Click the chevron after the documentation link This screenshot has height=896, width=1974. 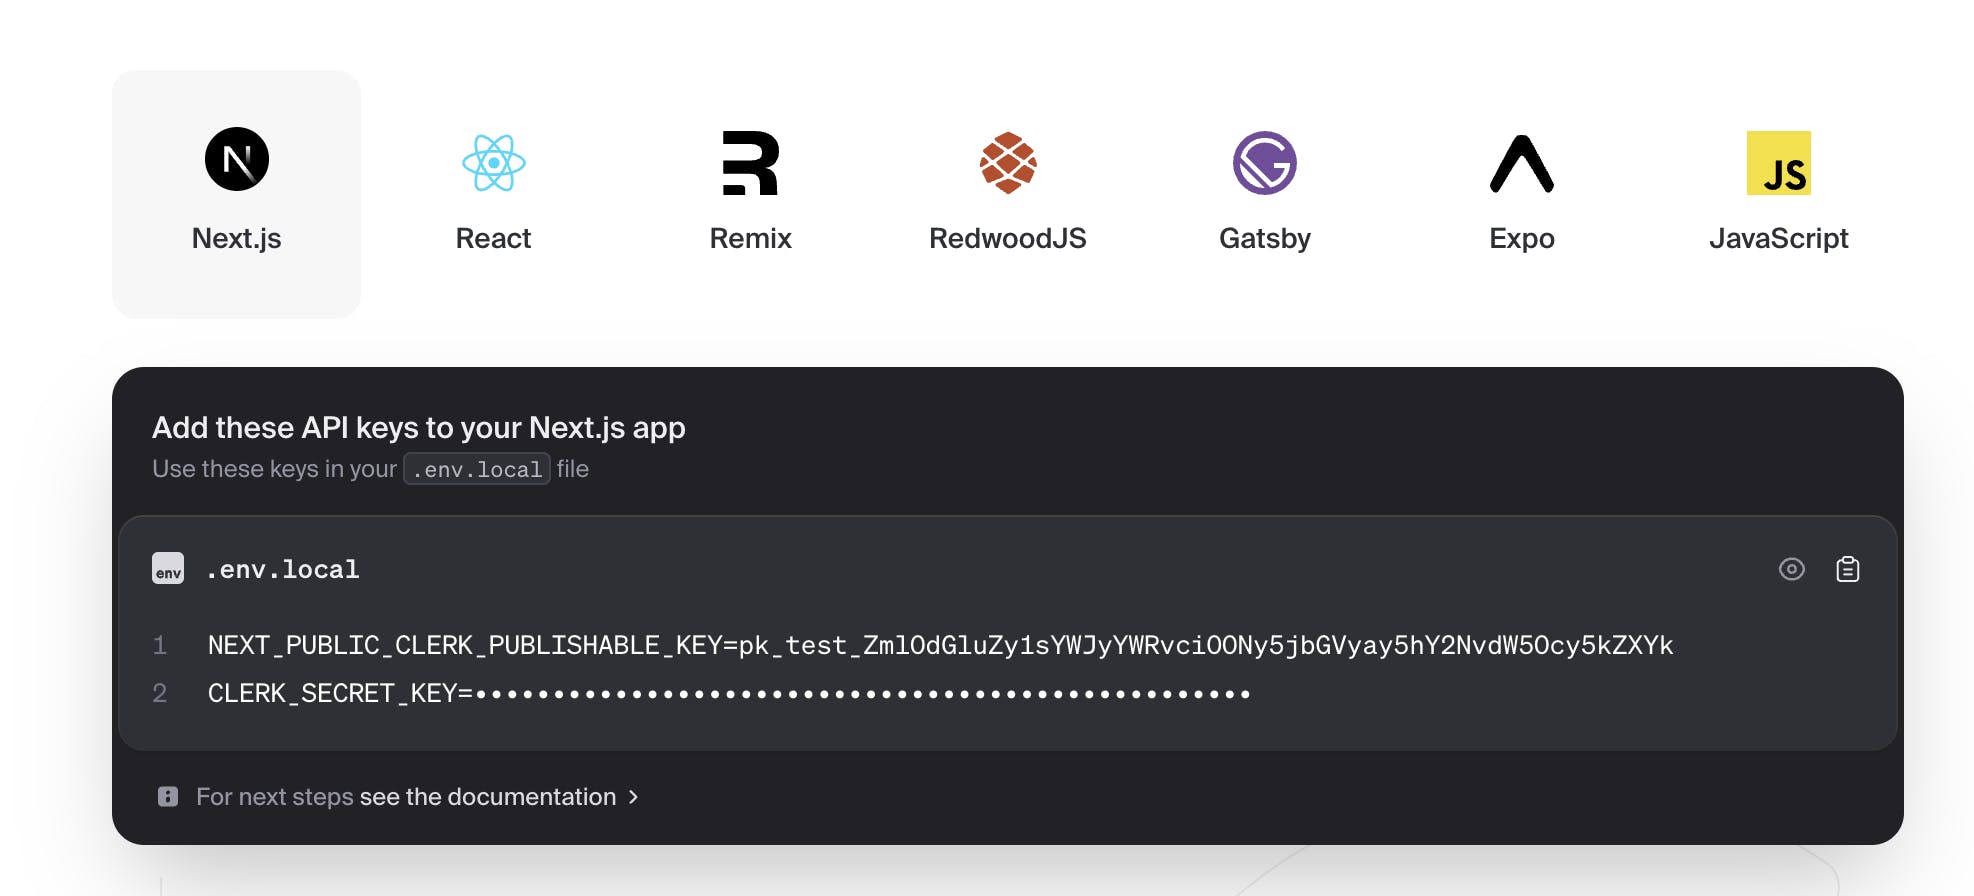pyautogui.click(x=633, y=797)
